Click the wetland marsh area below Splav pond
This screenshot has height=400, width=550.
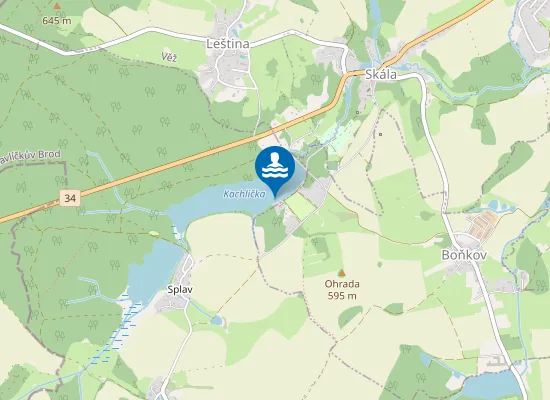pos(114,332)
